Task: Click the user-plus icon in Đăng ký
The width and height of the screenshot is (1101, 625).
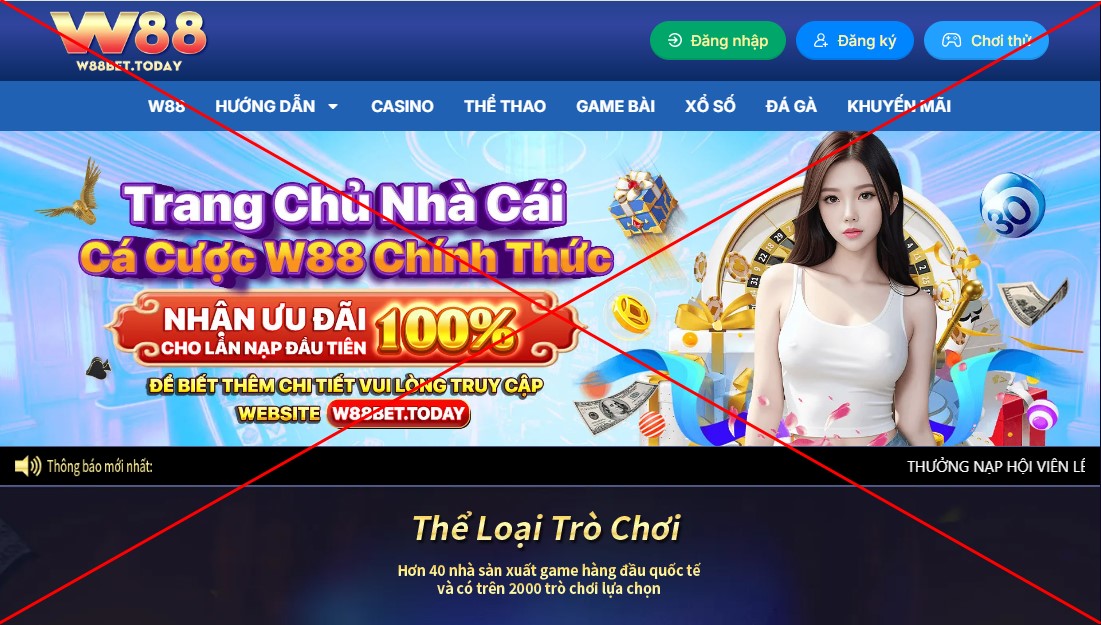Action: click(x=820, y=41)
